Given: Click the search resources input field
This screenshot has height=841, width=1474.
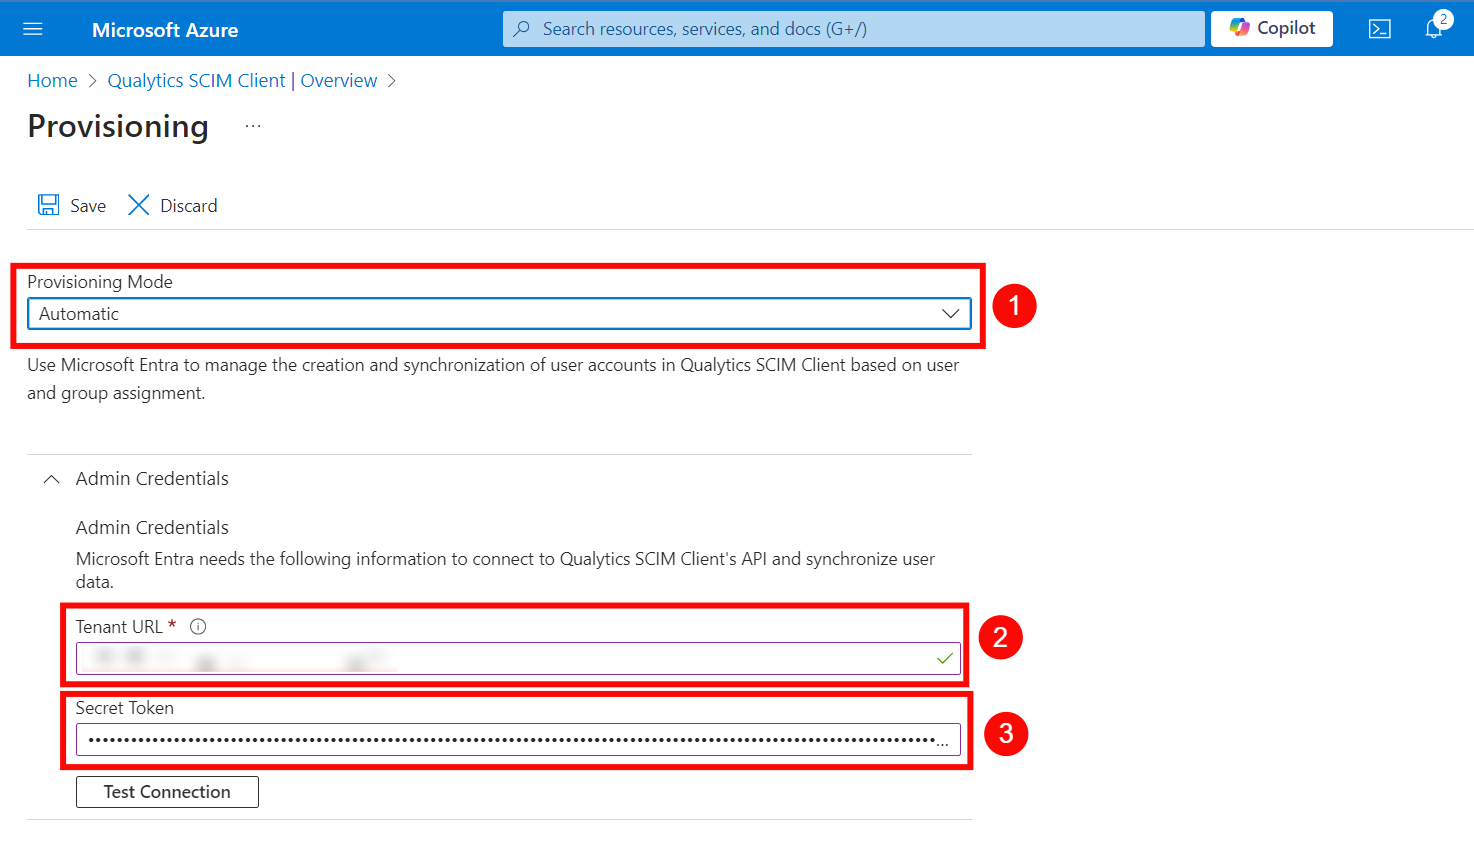Looking at the screenshot, I should (854, 29).
